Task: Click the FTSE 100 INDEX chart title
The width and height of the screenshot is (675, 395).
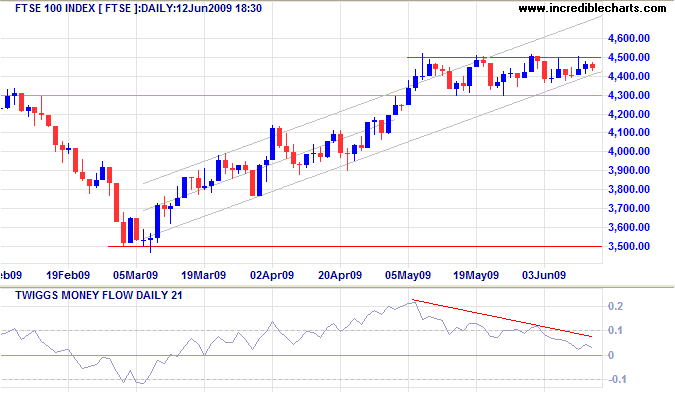Action: (x=138, y=8)
